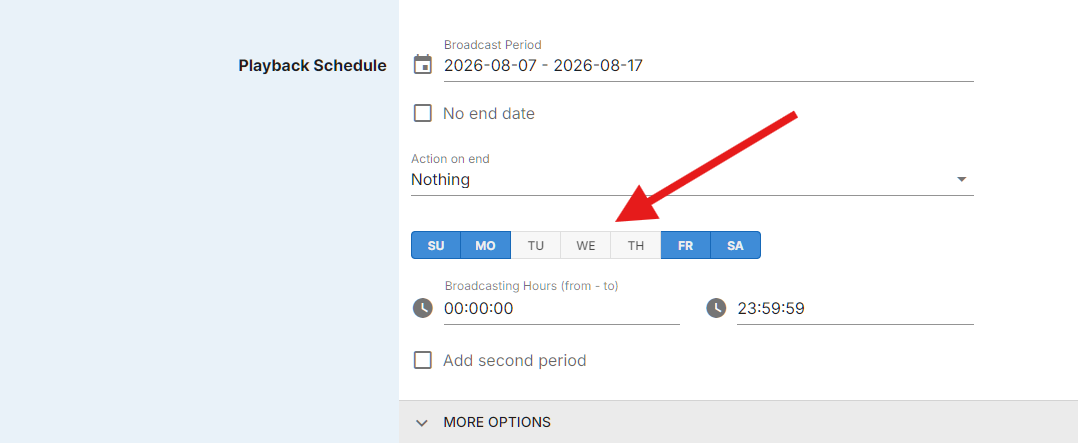Click the 00:00:00 start time field

562,308
